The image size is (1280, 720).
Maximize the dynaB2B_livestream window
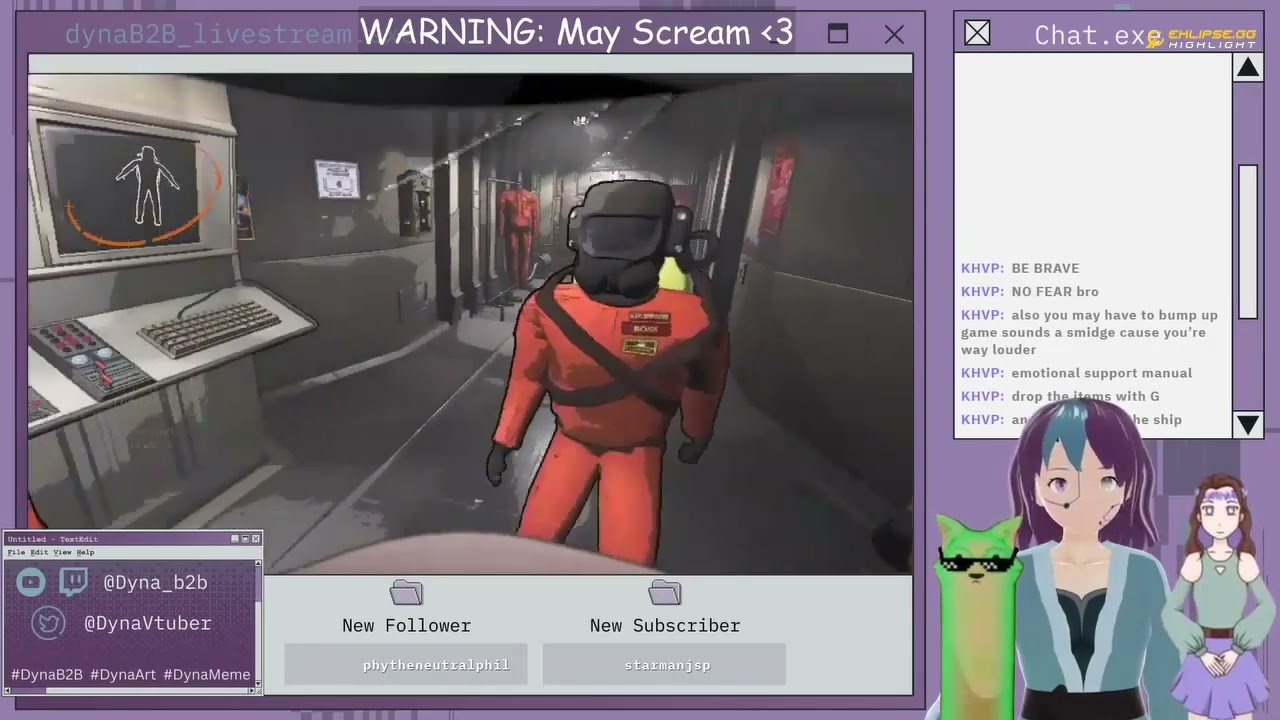click(838, 34)
